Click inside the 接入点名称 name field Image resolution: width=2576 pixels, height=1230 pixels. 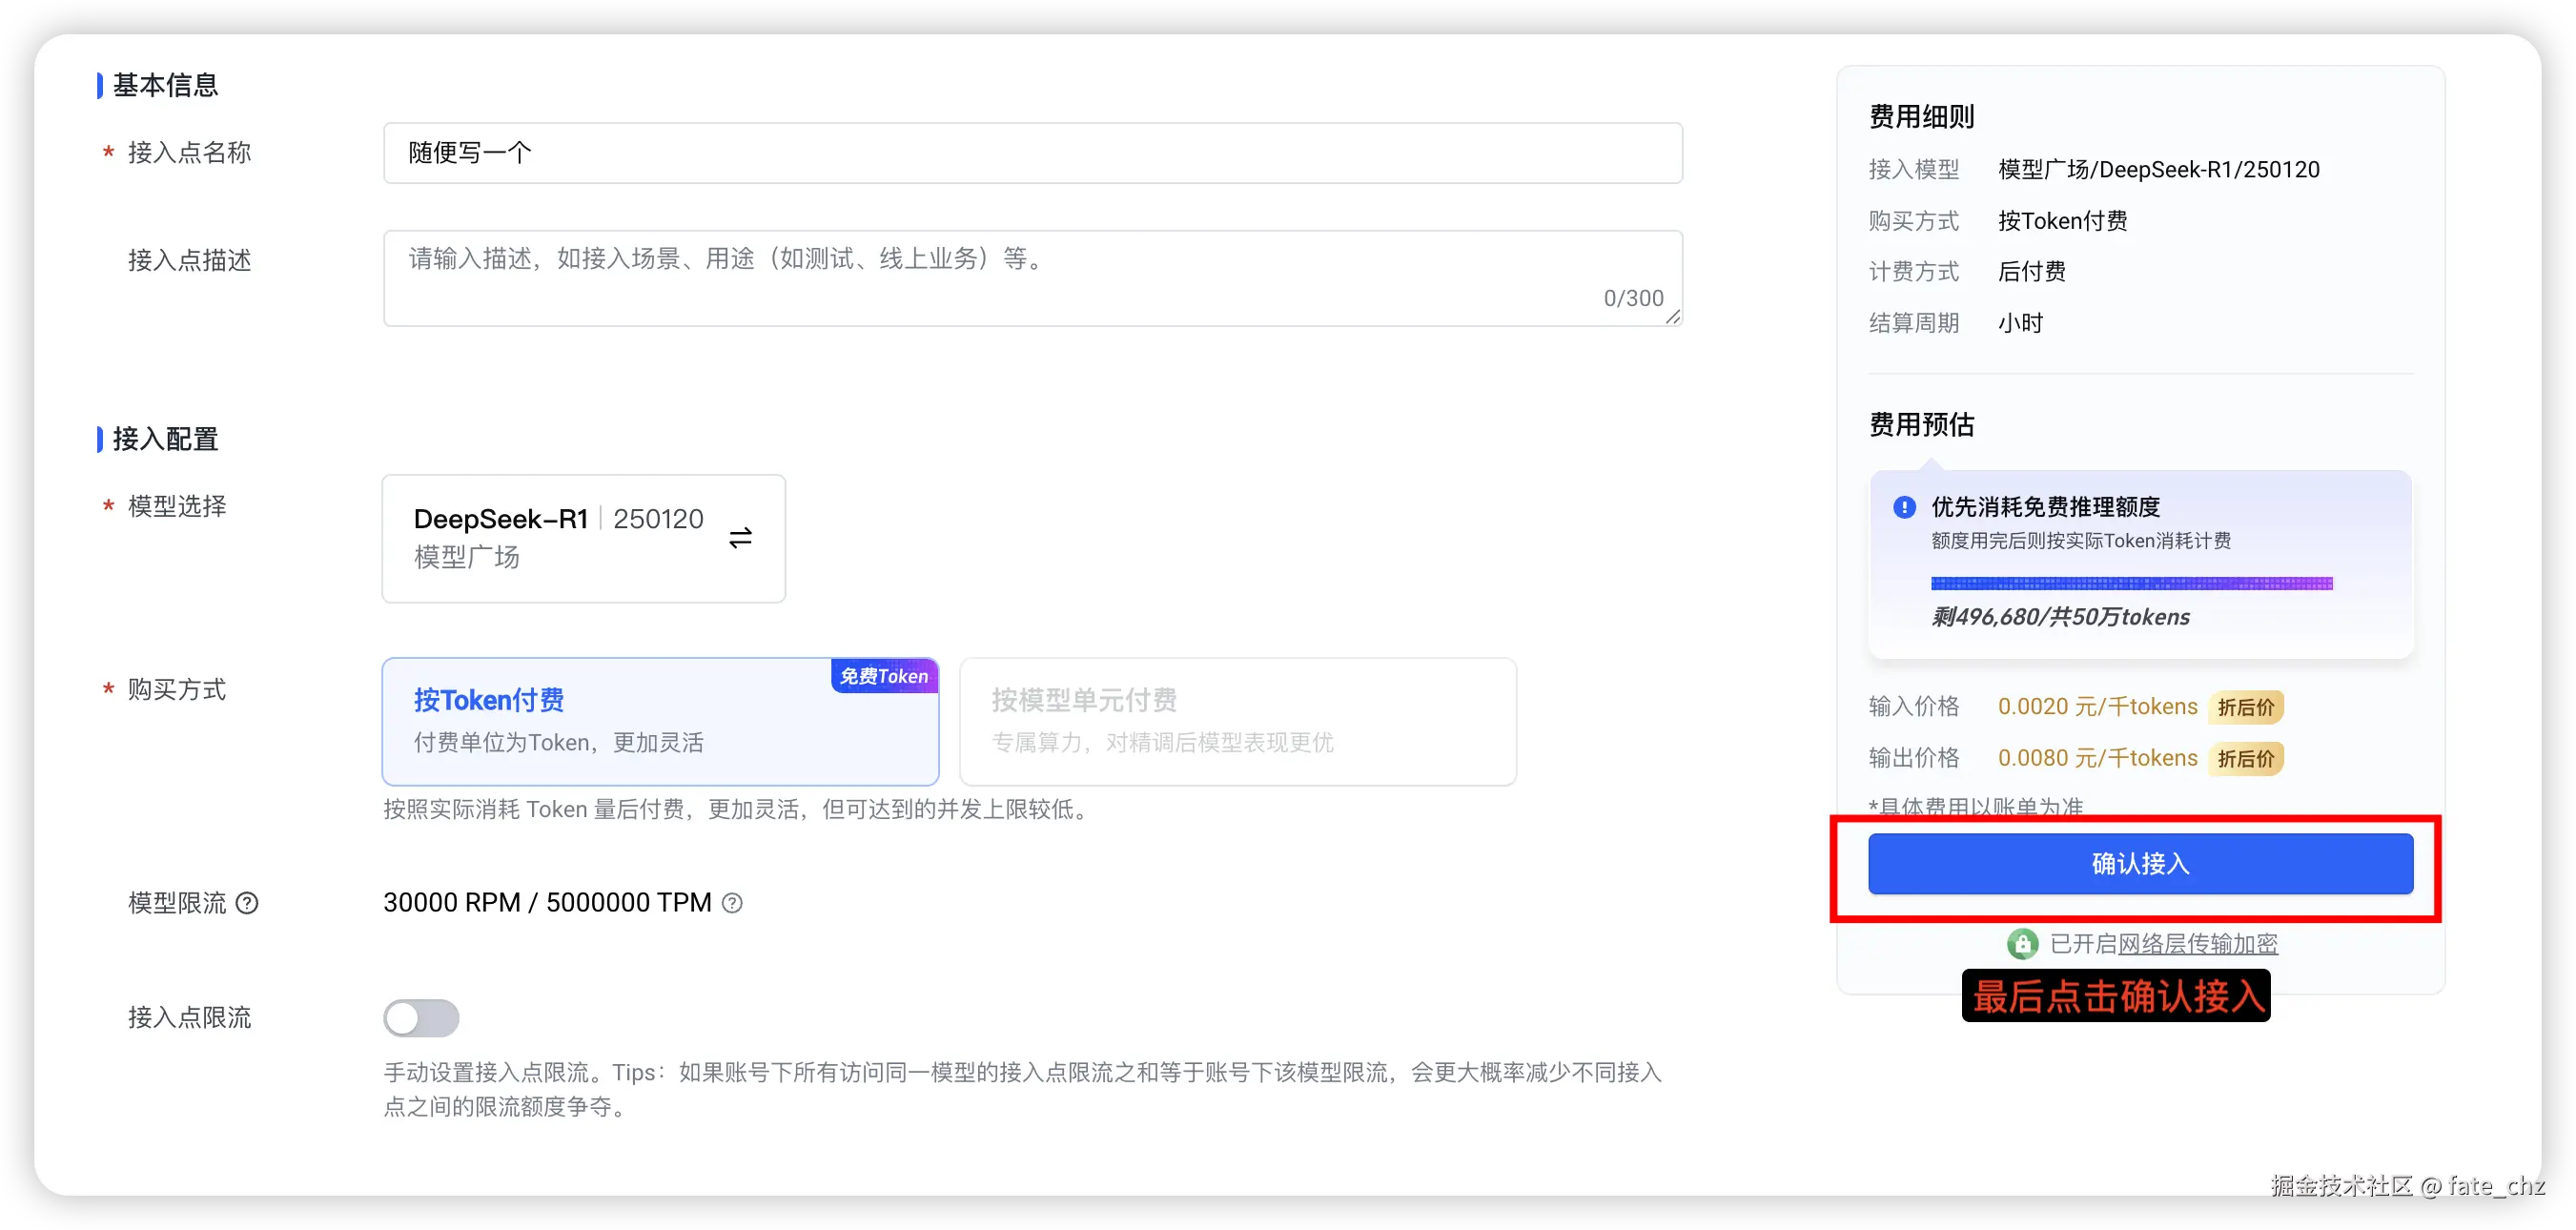(x=1030, y=153)
